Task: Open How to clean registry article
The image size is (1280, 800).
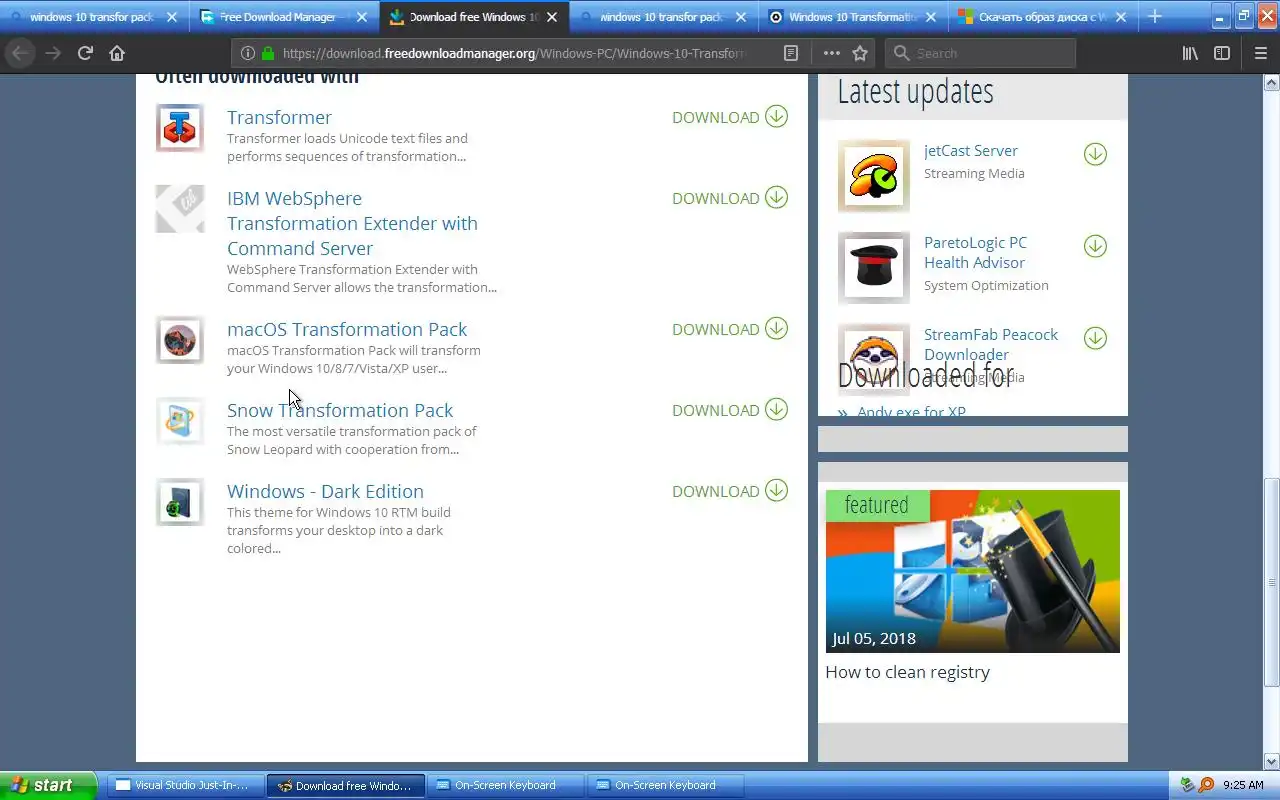Action: coord(907,672)
